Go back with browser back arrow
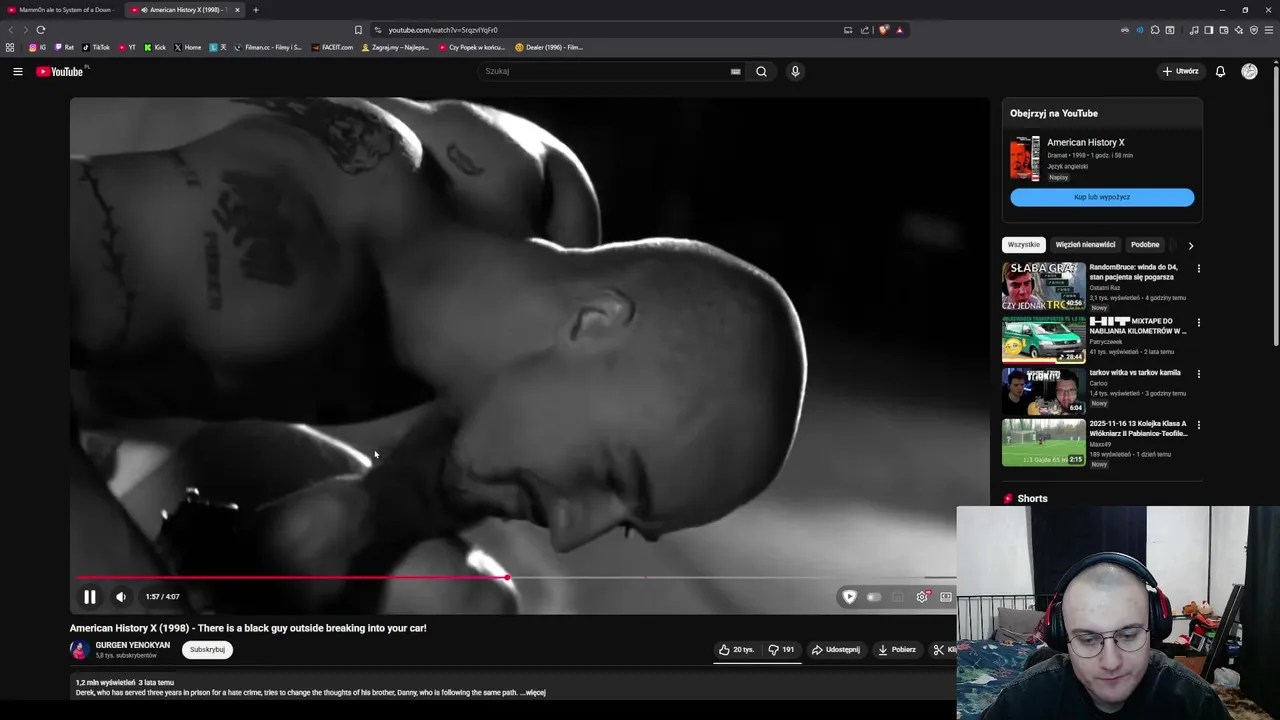Screen dimensions: 1280x720 pos(11,30)
